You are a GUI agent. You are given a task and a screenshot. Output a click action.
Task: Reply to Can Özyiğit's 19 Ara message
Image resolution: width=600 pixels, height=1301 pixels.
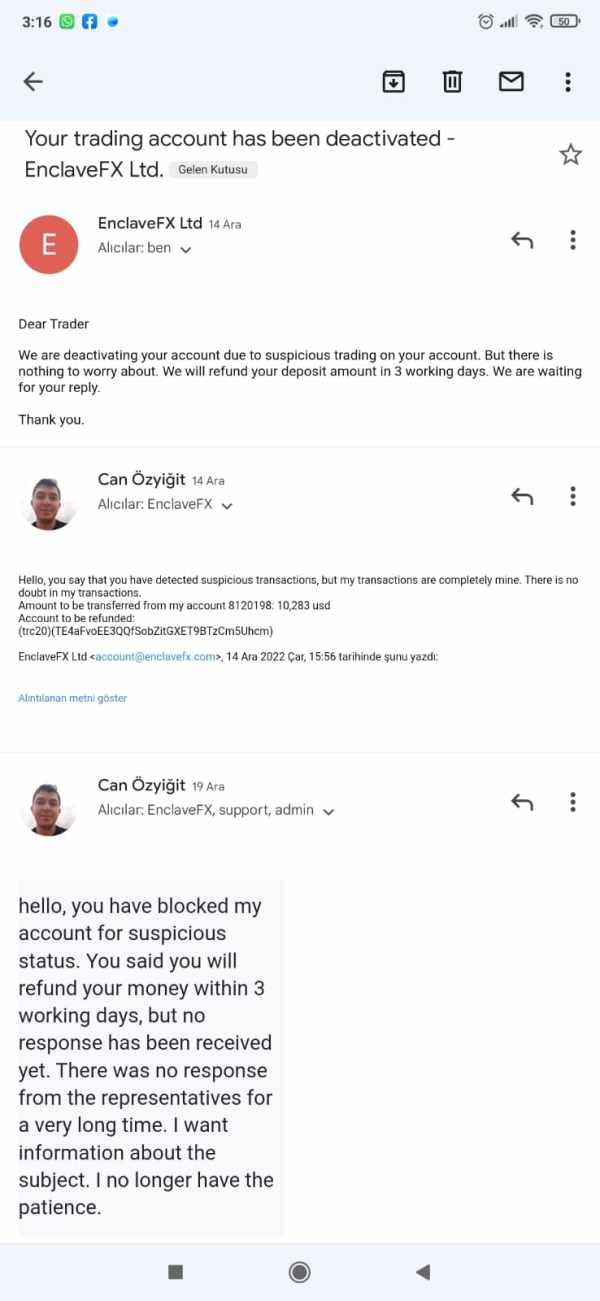tap(522, 801)
